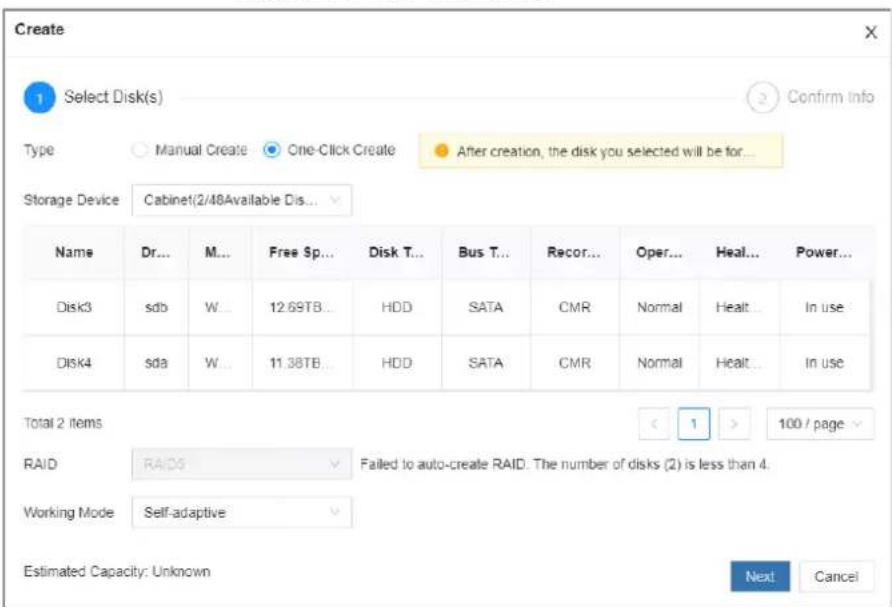The width and height of the screenshot is (892, 607).
Task: Click HDD cell in Disk3 row
Action: pyautogui.click(x=397, y=307)
